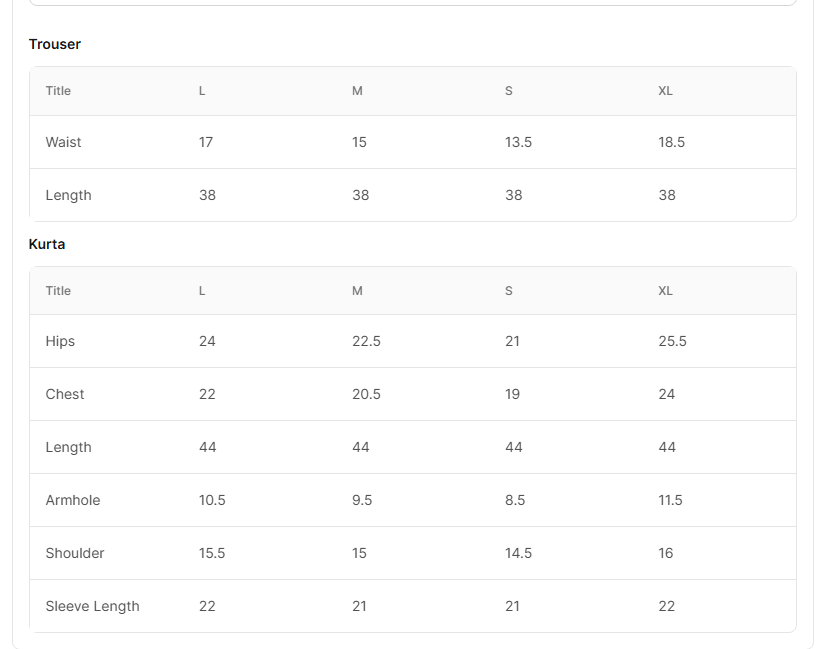
Task: Click the Shoulder row label
Action: click(75, 553)
